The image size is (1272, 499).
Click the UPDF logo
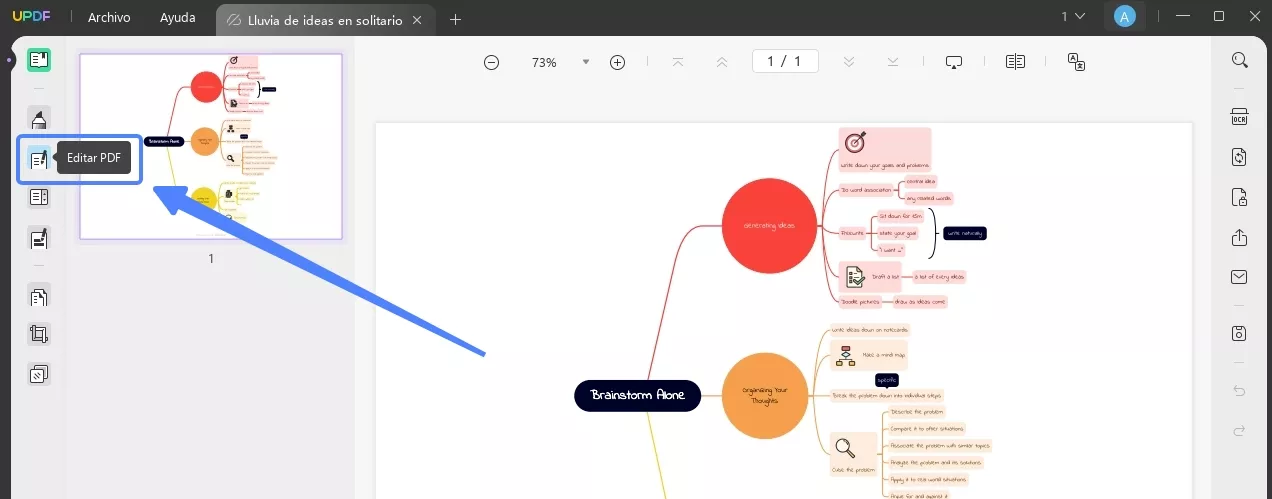click(x=30, y=17)
